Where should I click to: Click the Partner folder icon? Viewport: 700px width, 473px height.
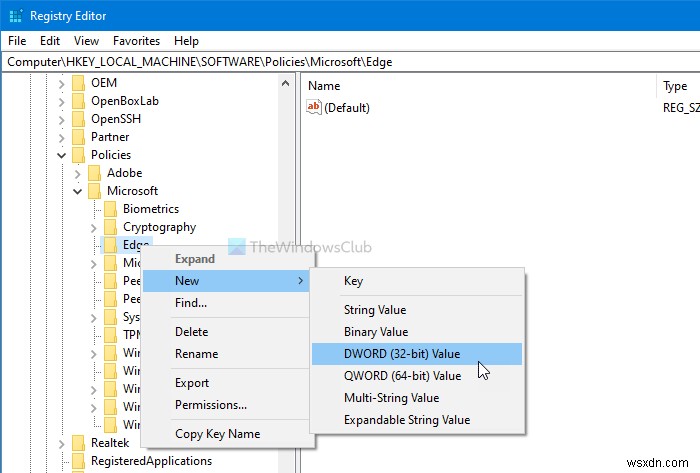tap(78, 137)
